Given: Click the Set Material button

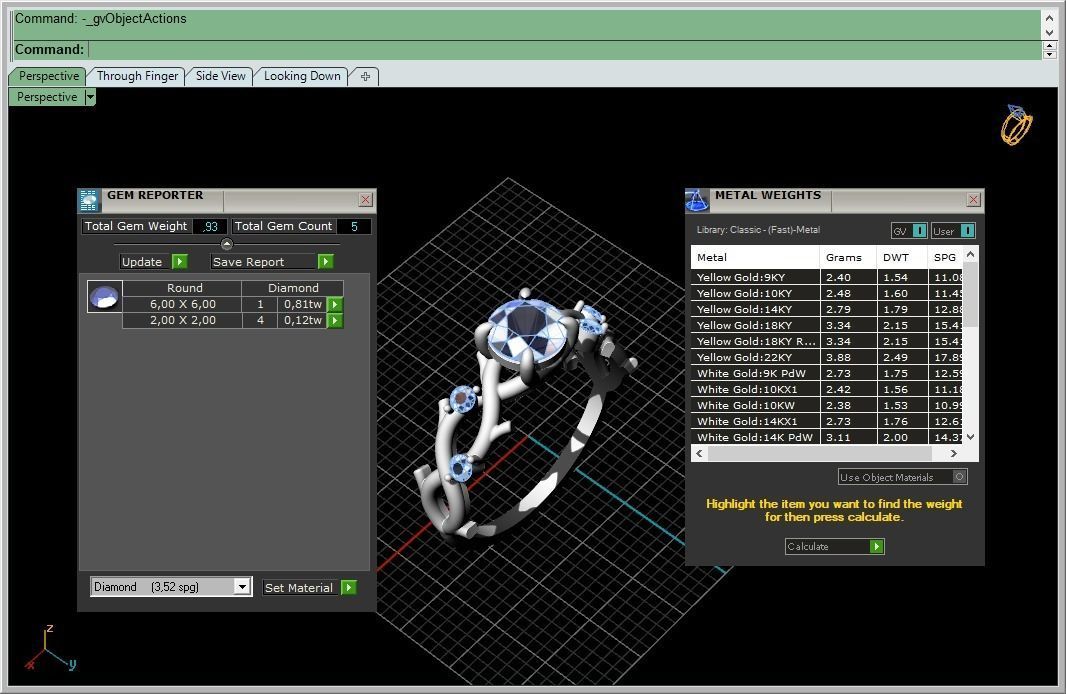Looking at the screenshot, I should click(x=299, y=587).
